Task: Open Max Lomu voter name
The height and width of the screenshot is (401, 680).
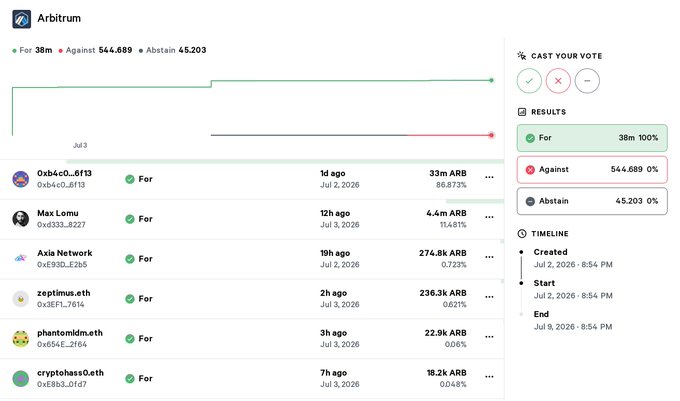Action: coord(58,213)
